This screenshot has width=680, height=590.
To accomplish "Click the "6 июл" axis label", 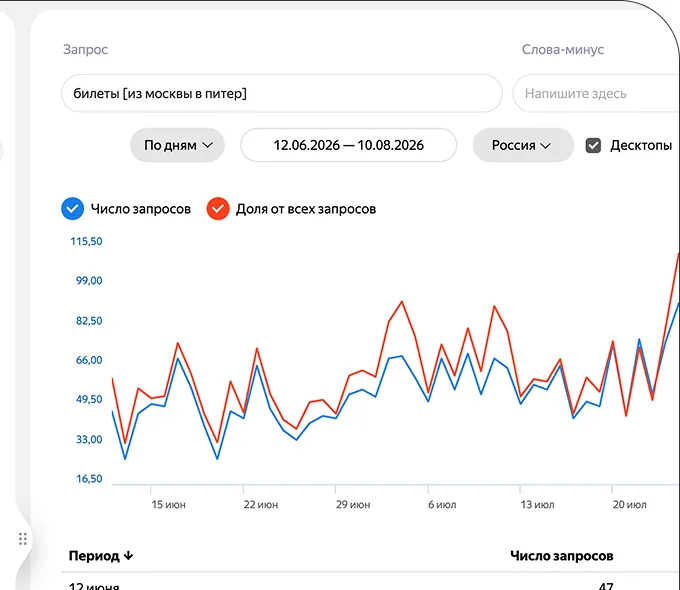I will coord(442,505).
